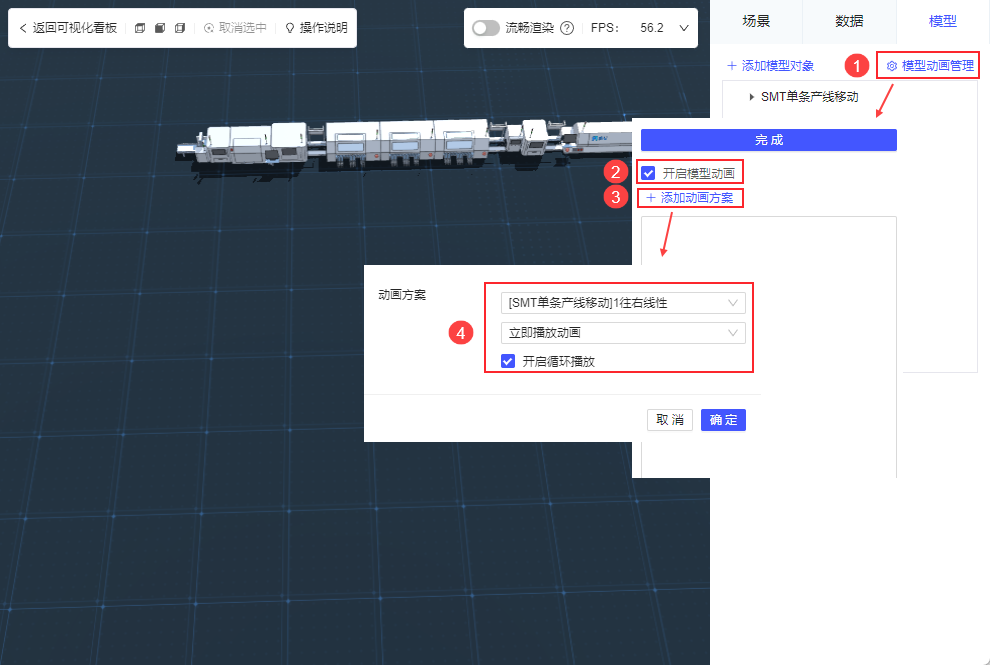Click 取消选中 deselect button
The width and height of the screenshot is (990, 665).
tap(235, 28)
